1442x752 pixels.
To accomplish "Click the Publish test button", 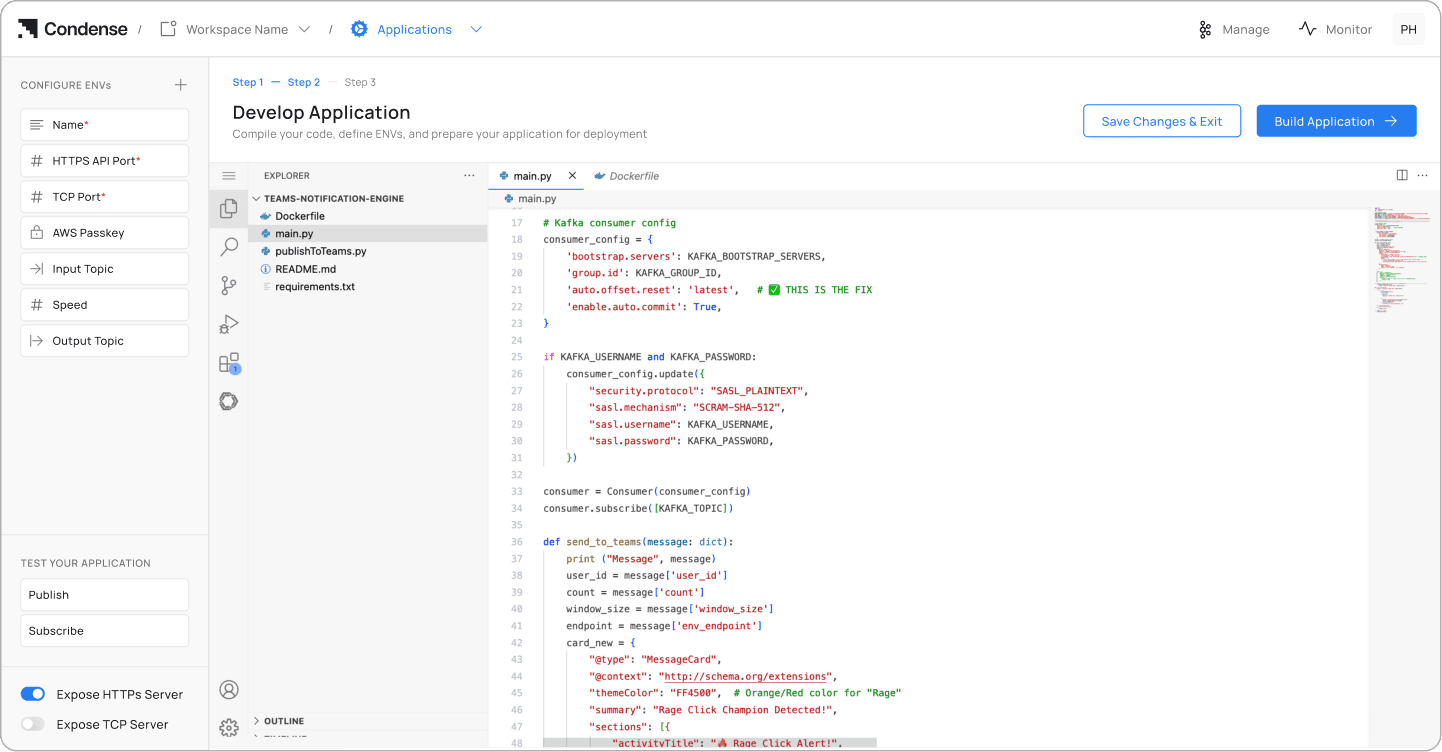I will pyautogui.click(x=104, y=595).
